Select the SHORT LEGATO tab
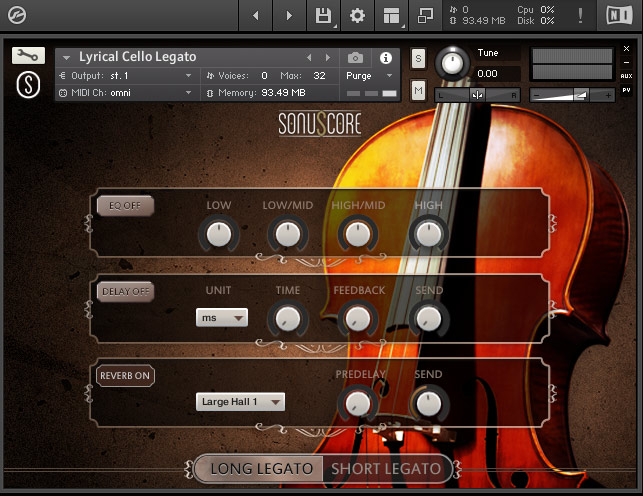 (x=386, y=469)
